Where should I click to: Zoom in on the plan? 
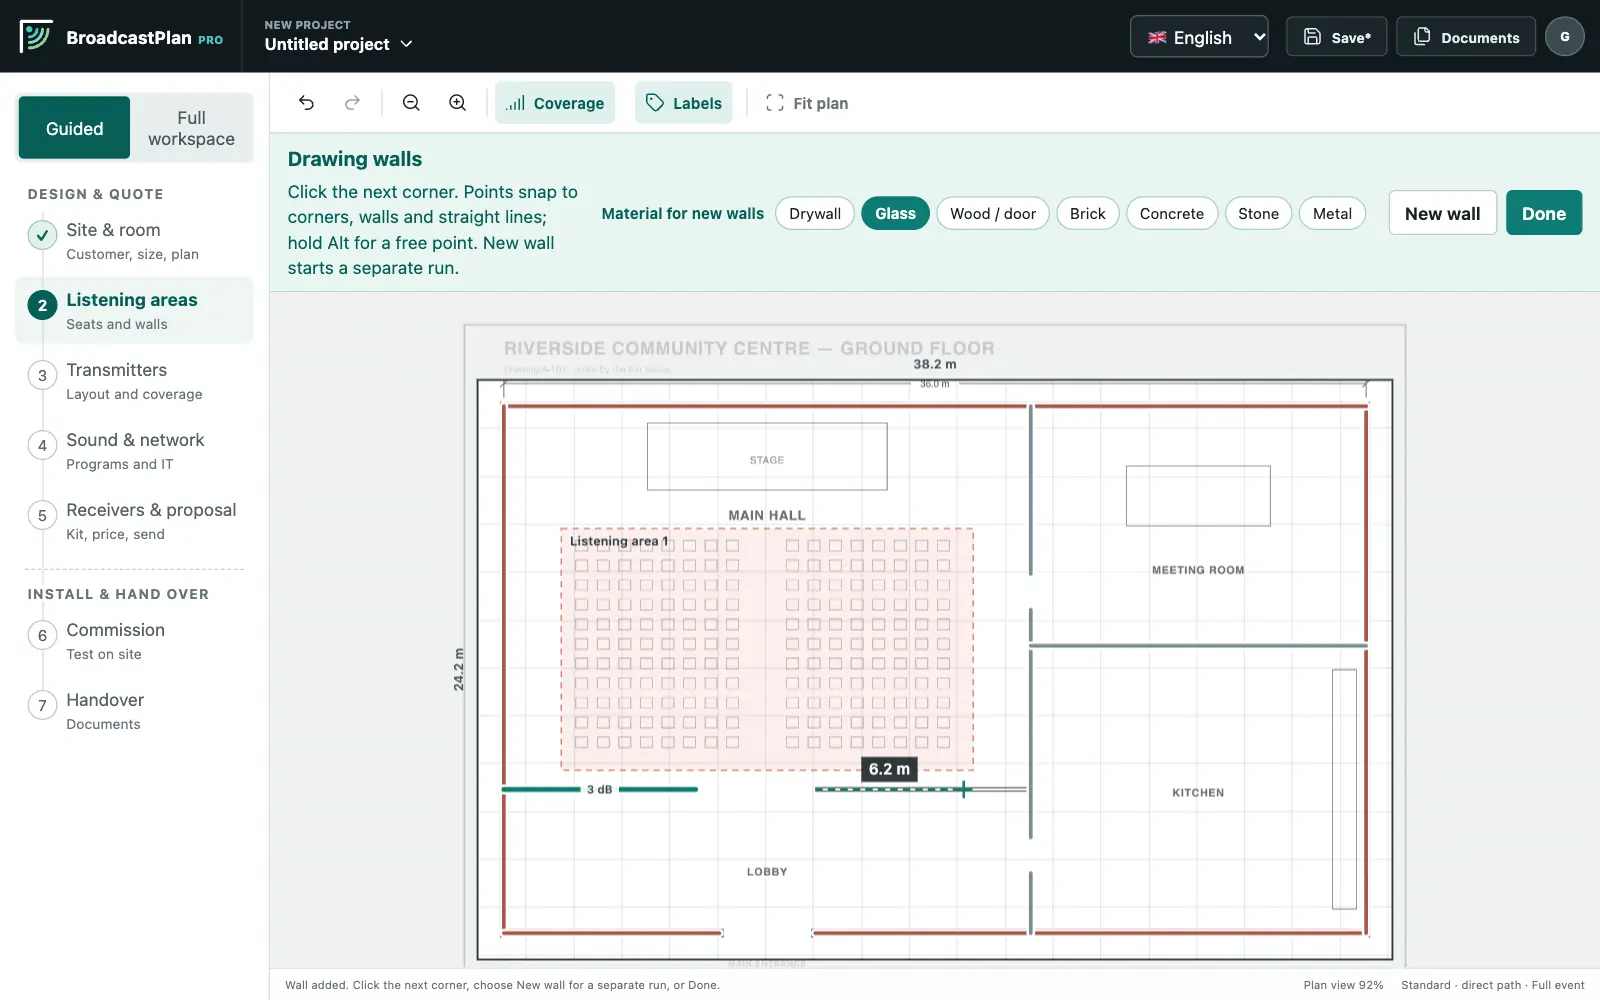click(458, 103)
